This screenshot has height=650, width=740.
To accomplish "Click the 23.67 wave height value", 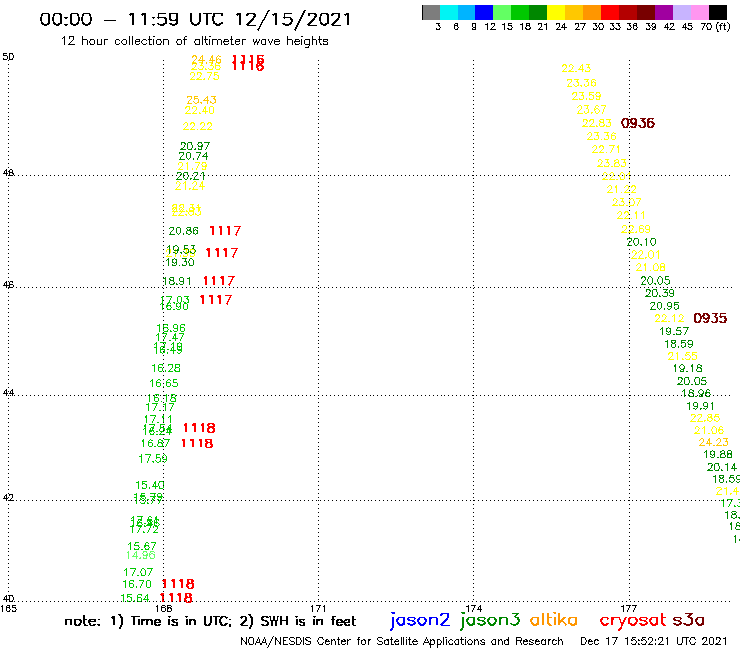I will [x=591, y=110].
